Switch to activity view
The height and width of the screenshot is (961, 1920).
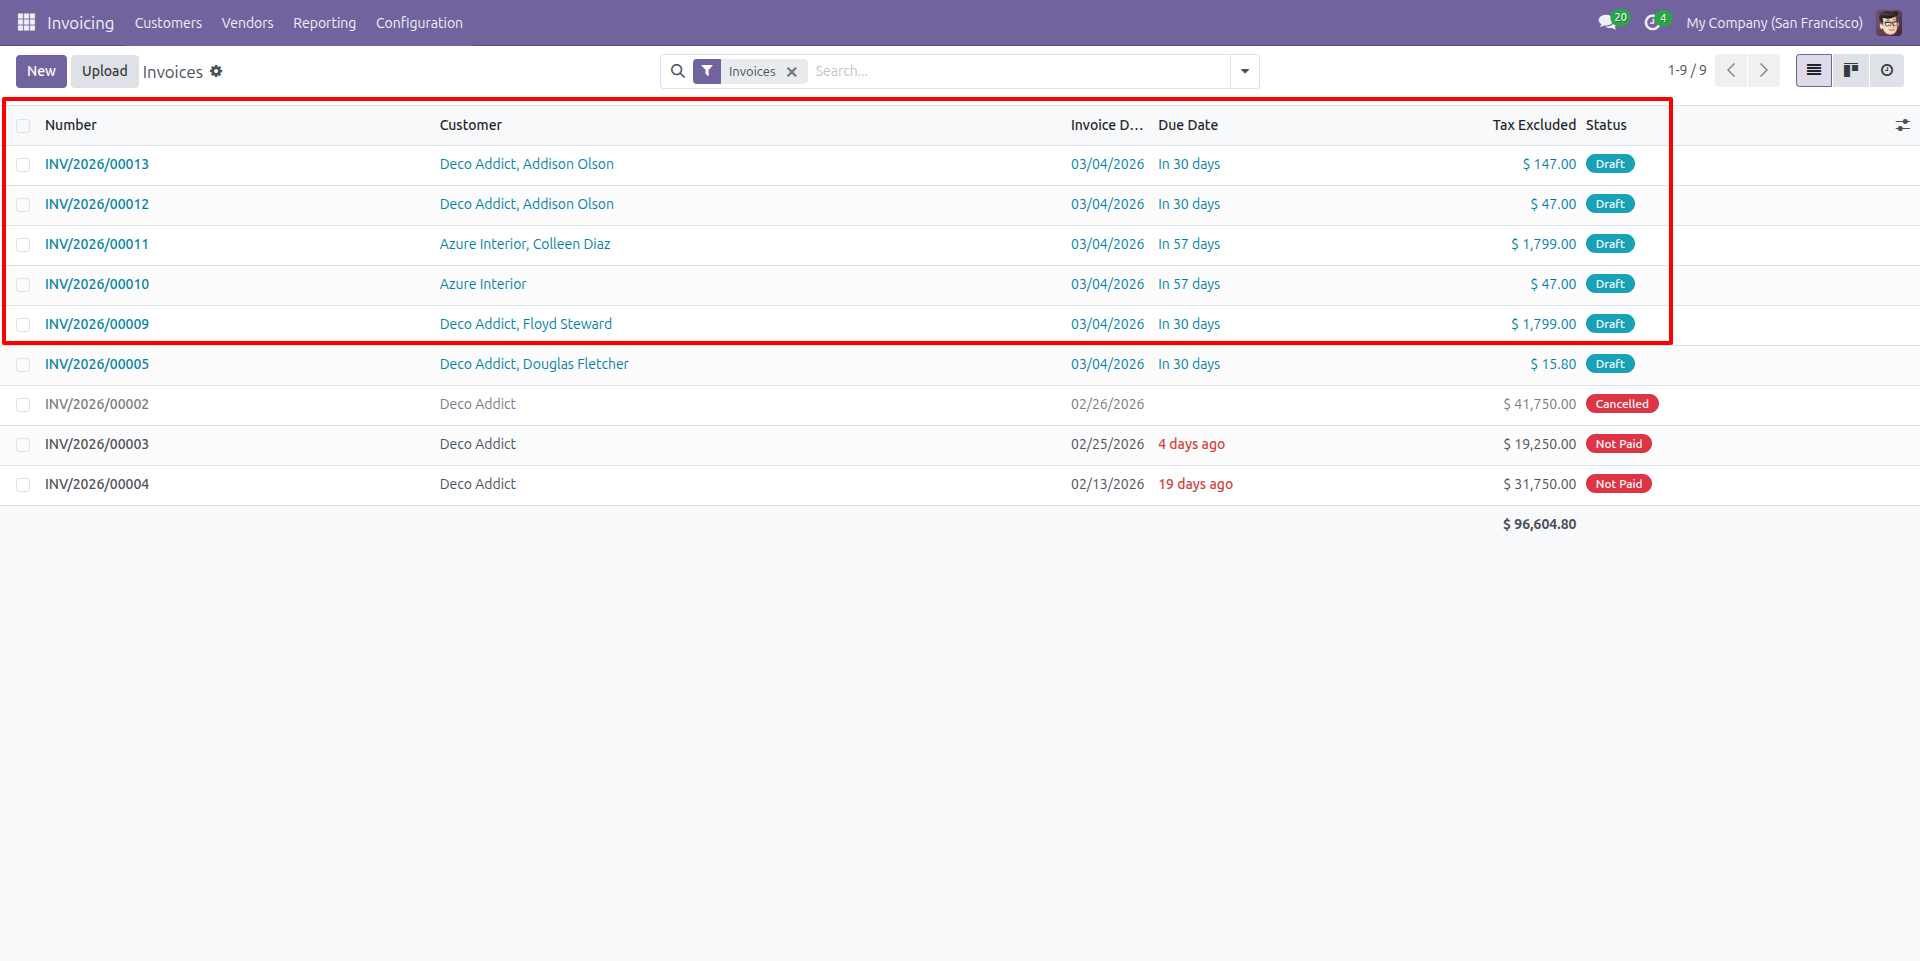pos(1887,70)
